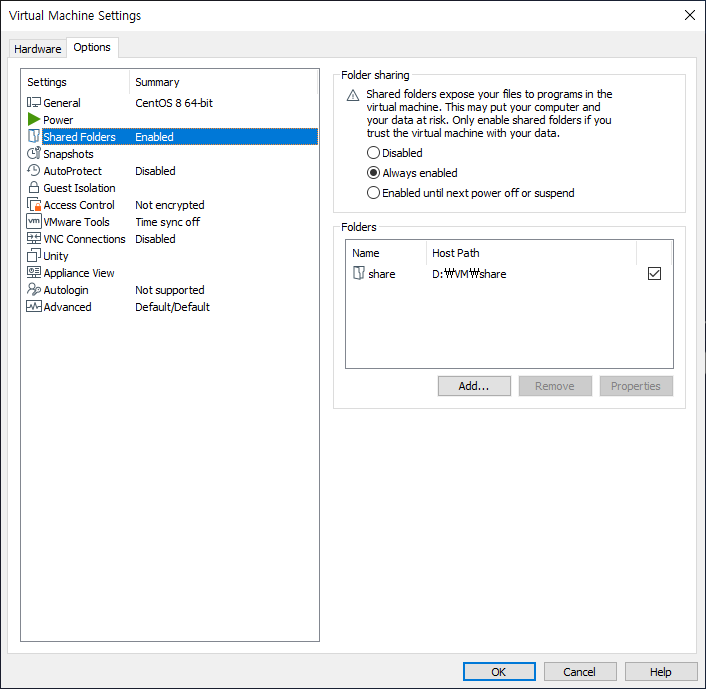Click the Unity windows icon
706x689 pixels.
[34, 255]
